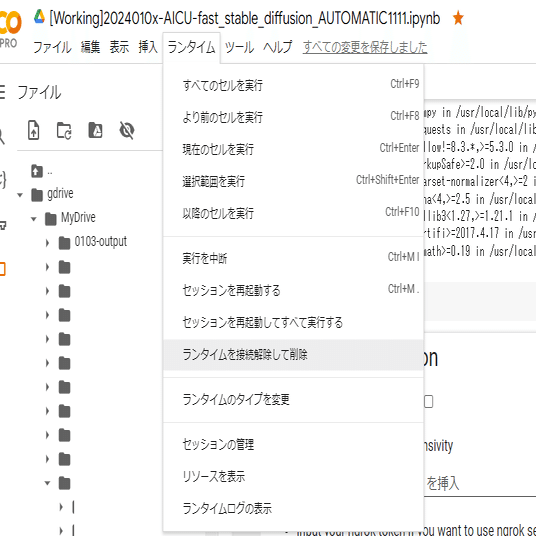The height and width of the screenshot is (536, 536).
Task: Choose ランタイムログの表示
Action: 293,508
